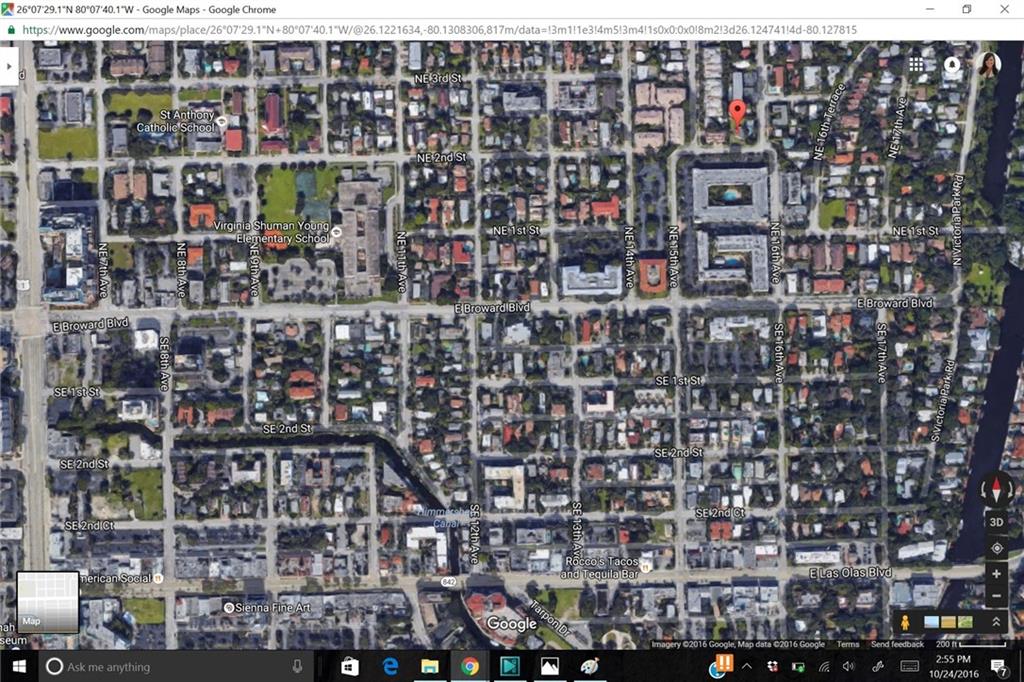Pick up the Street View pegman
Image resolution: width=1024 pixels, height=682 pixels.
click(x=905, y=622)
